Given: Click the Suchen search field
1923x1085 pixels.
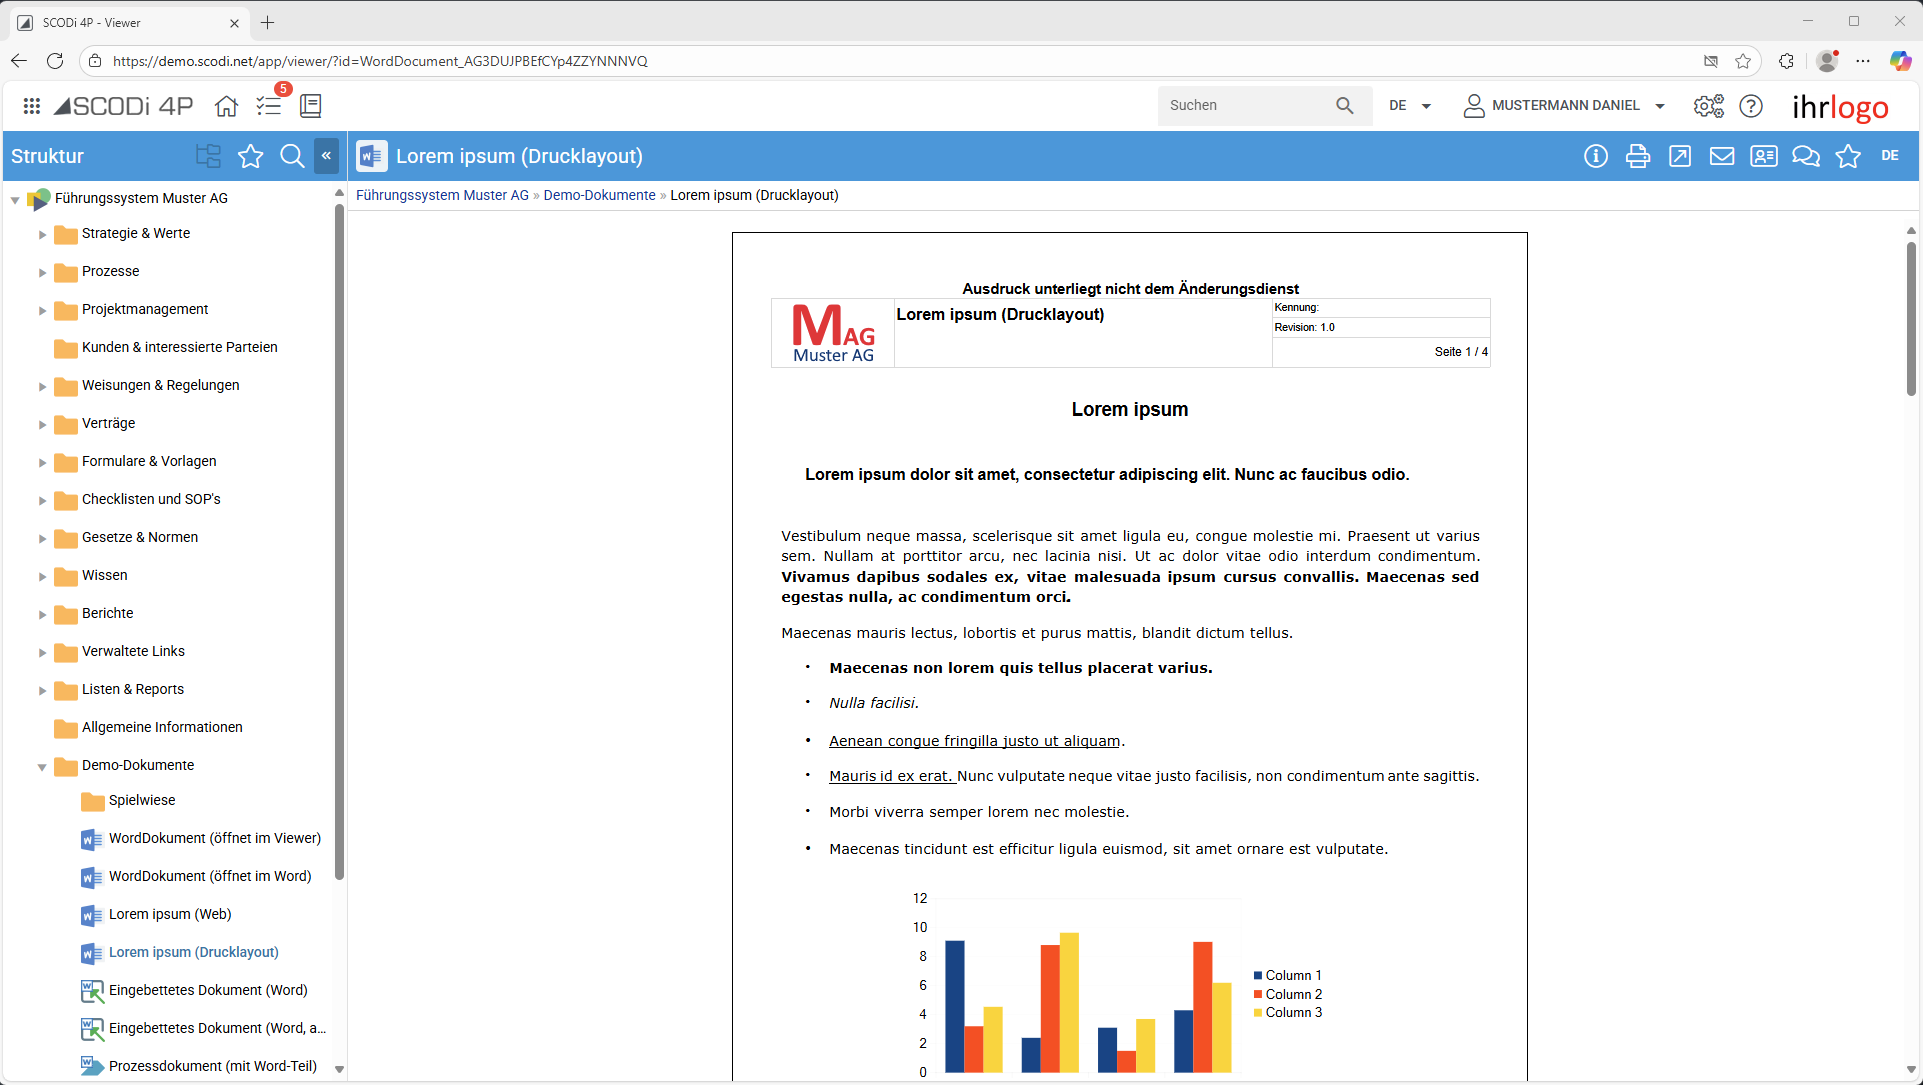Looking at the screenshot, I should (1245, 105).
